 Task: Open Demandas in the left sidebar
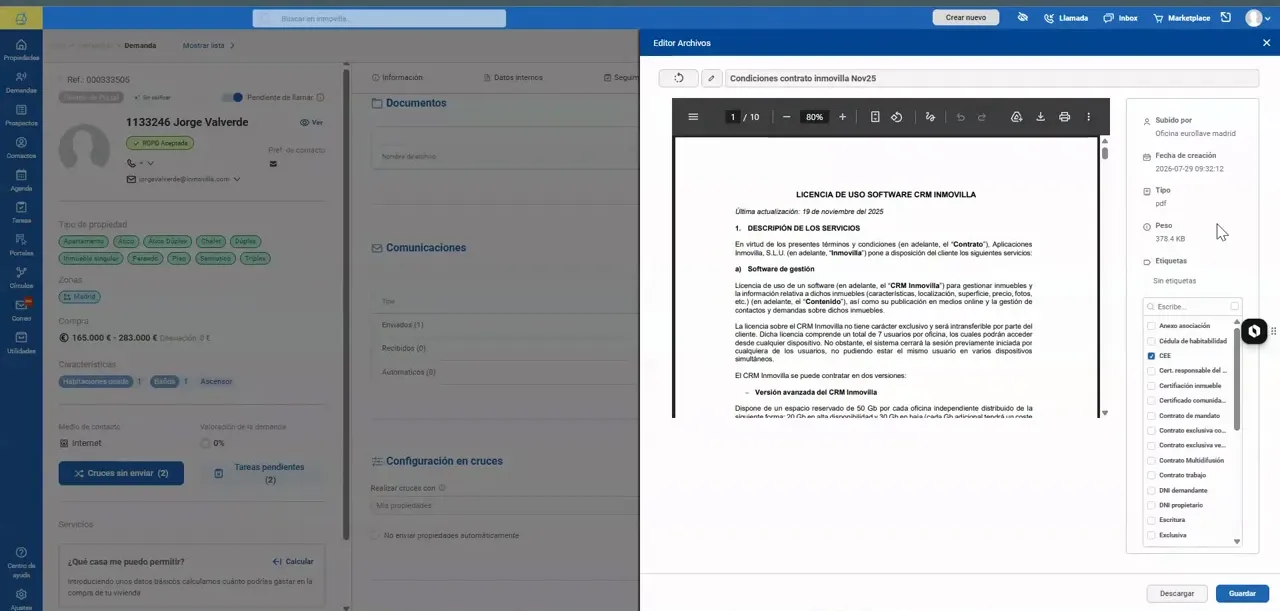[21, 83]
